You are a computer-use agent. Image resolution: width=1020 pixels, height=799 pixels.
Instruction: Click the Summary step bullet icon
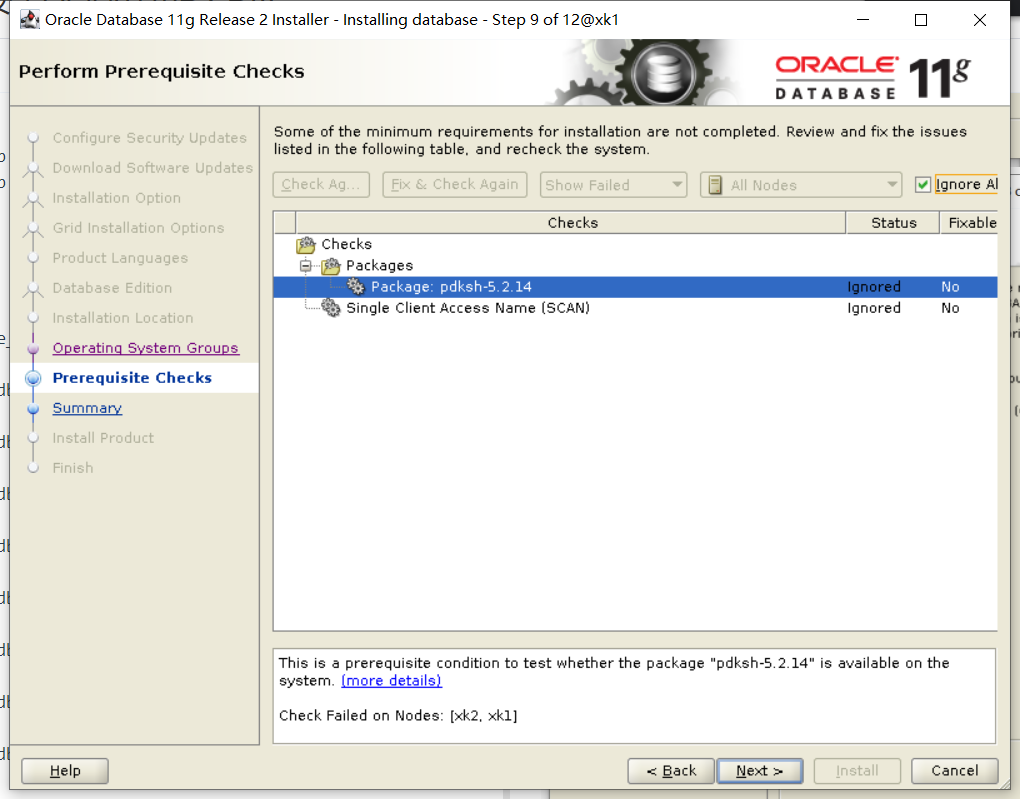coord(33,409)
